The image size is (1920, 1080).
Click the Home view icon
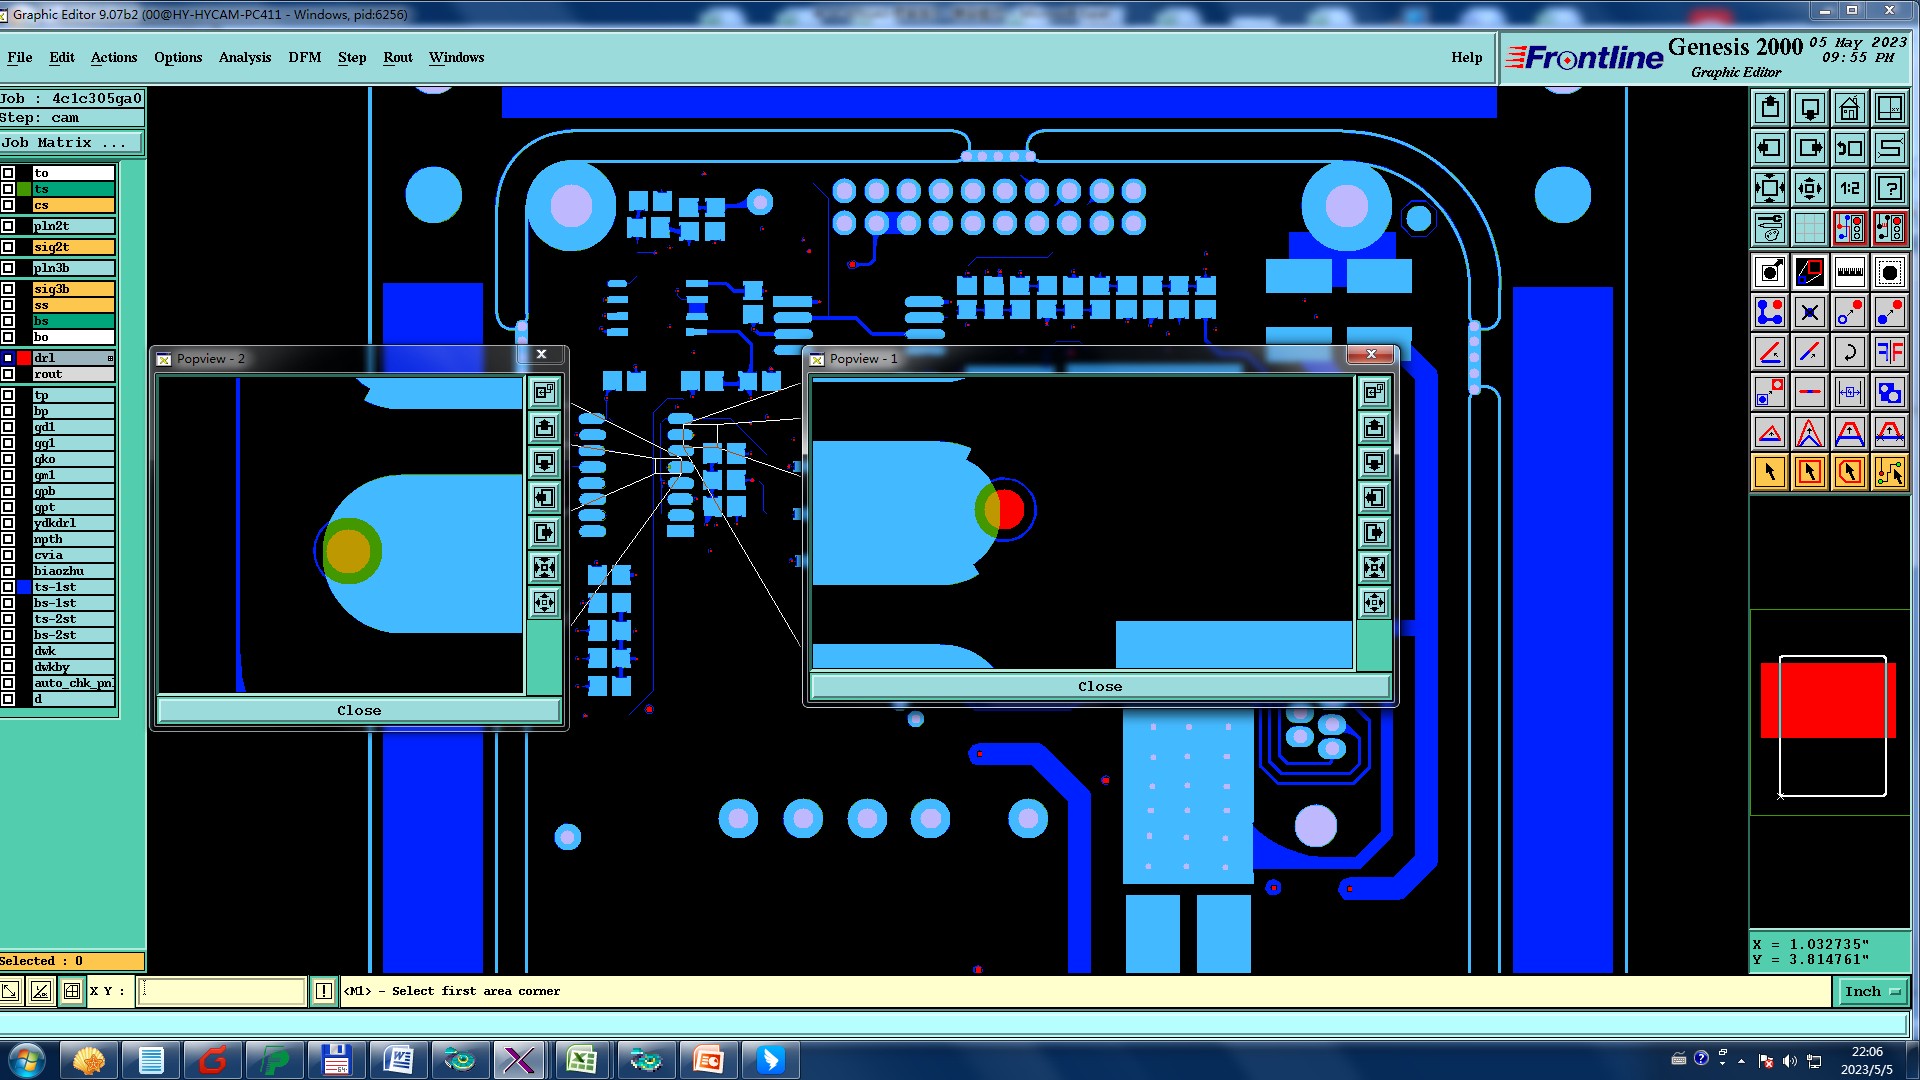coord(1849,108)
